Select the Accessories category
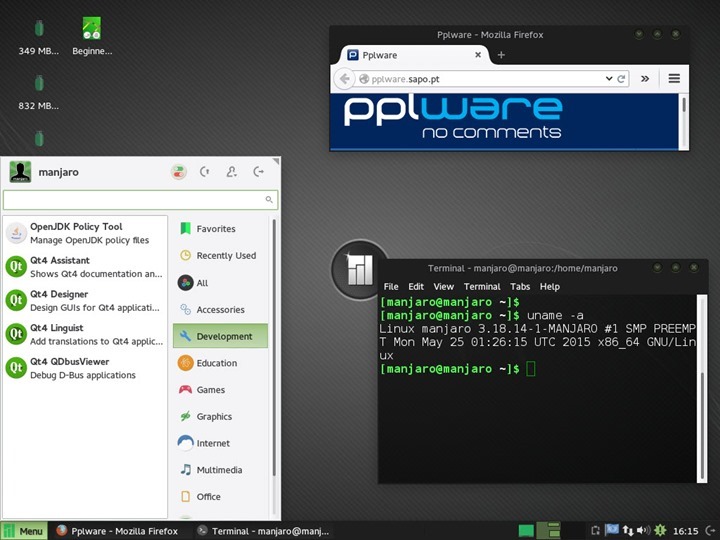Viewport: 720px width, 540px height. pyautogui.click(x=220, y=309)
